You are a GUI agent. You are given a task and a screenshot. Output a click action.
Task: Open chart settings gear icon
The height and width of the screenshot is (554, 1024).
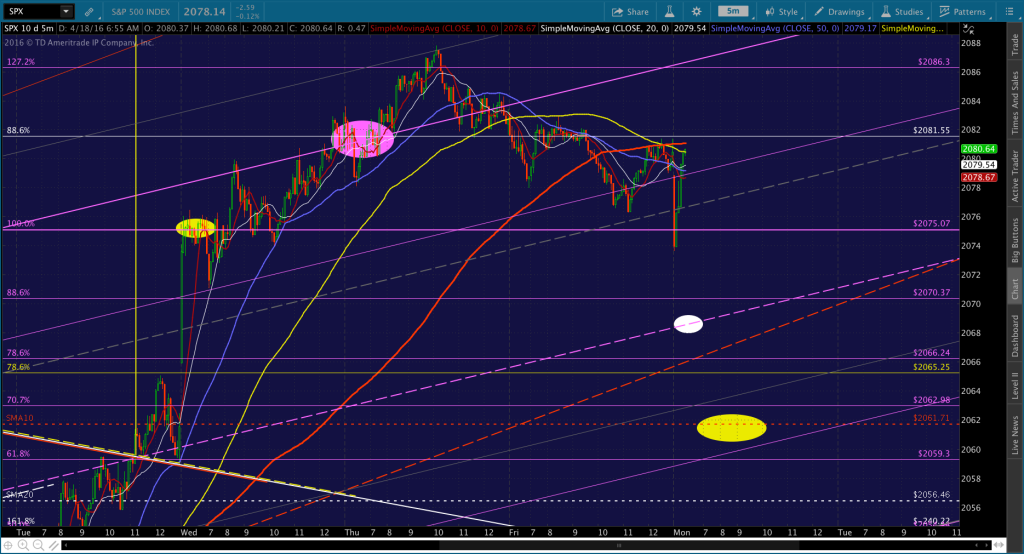[696, 12]
